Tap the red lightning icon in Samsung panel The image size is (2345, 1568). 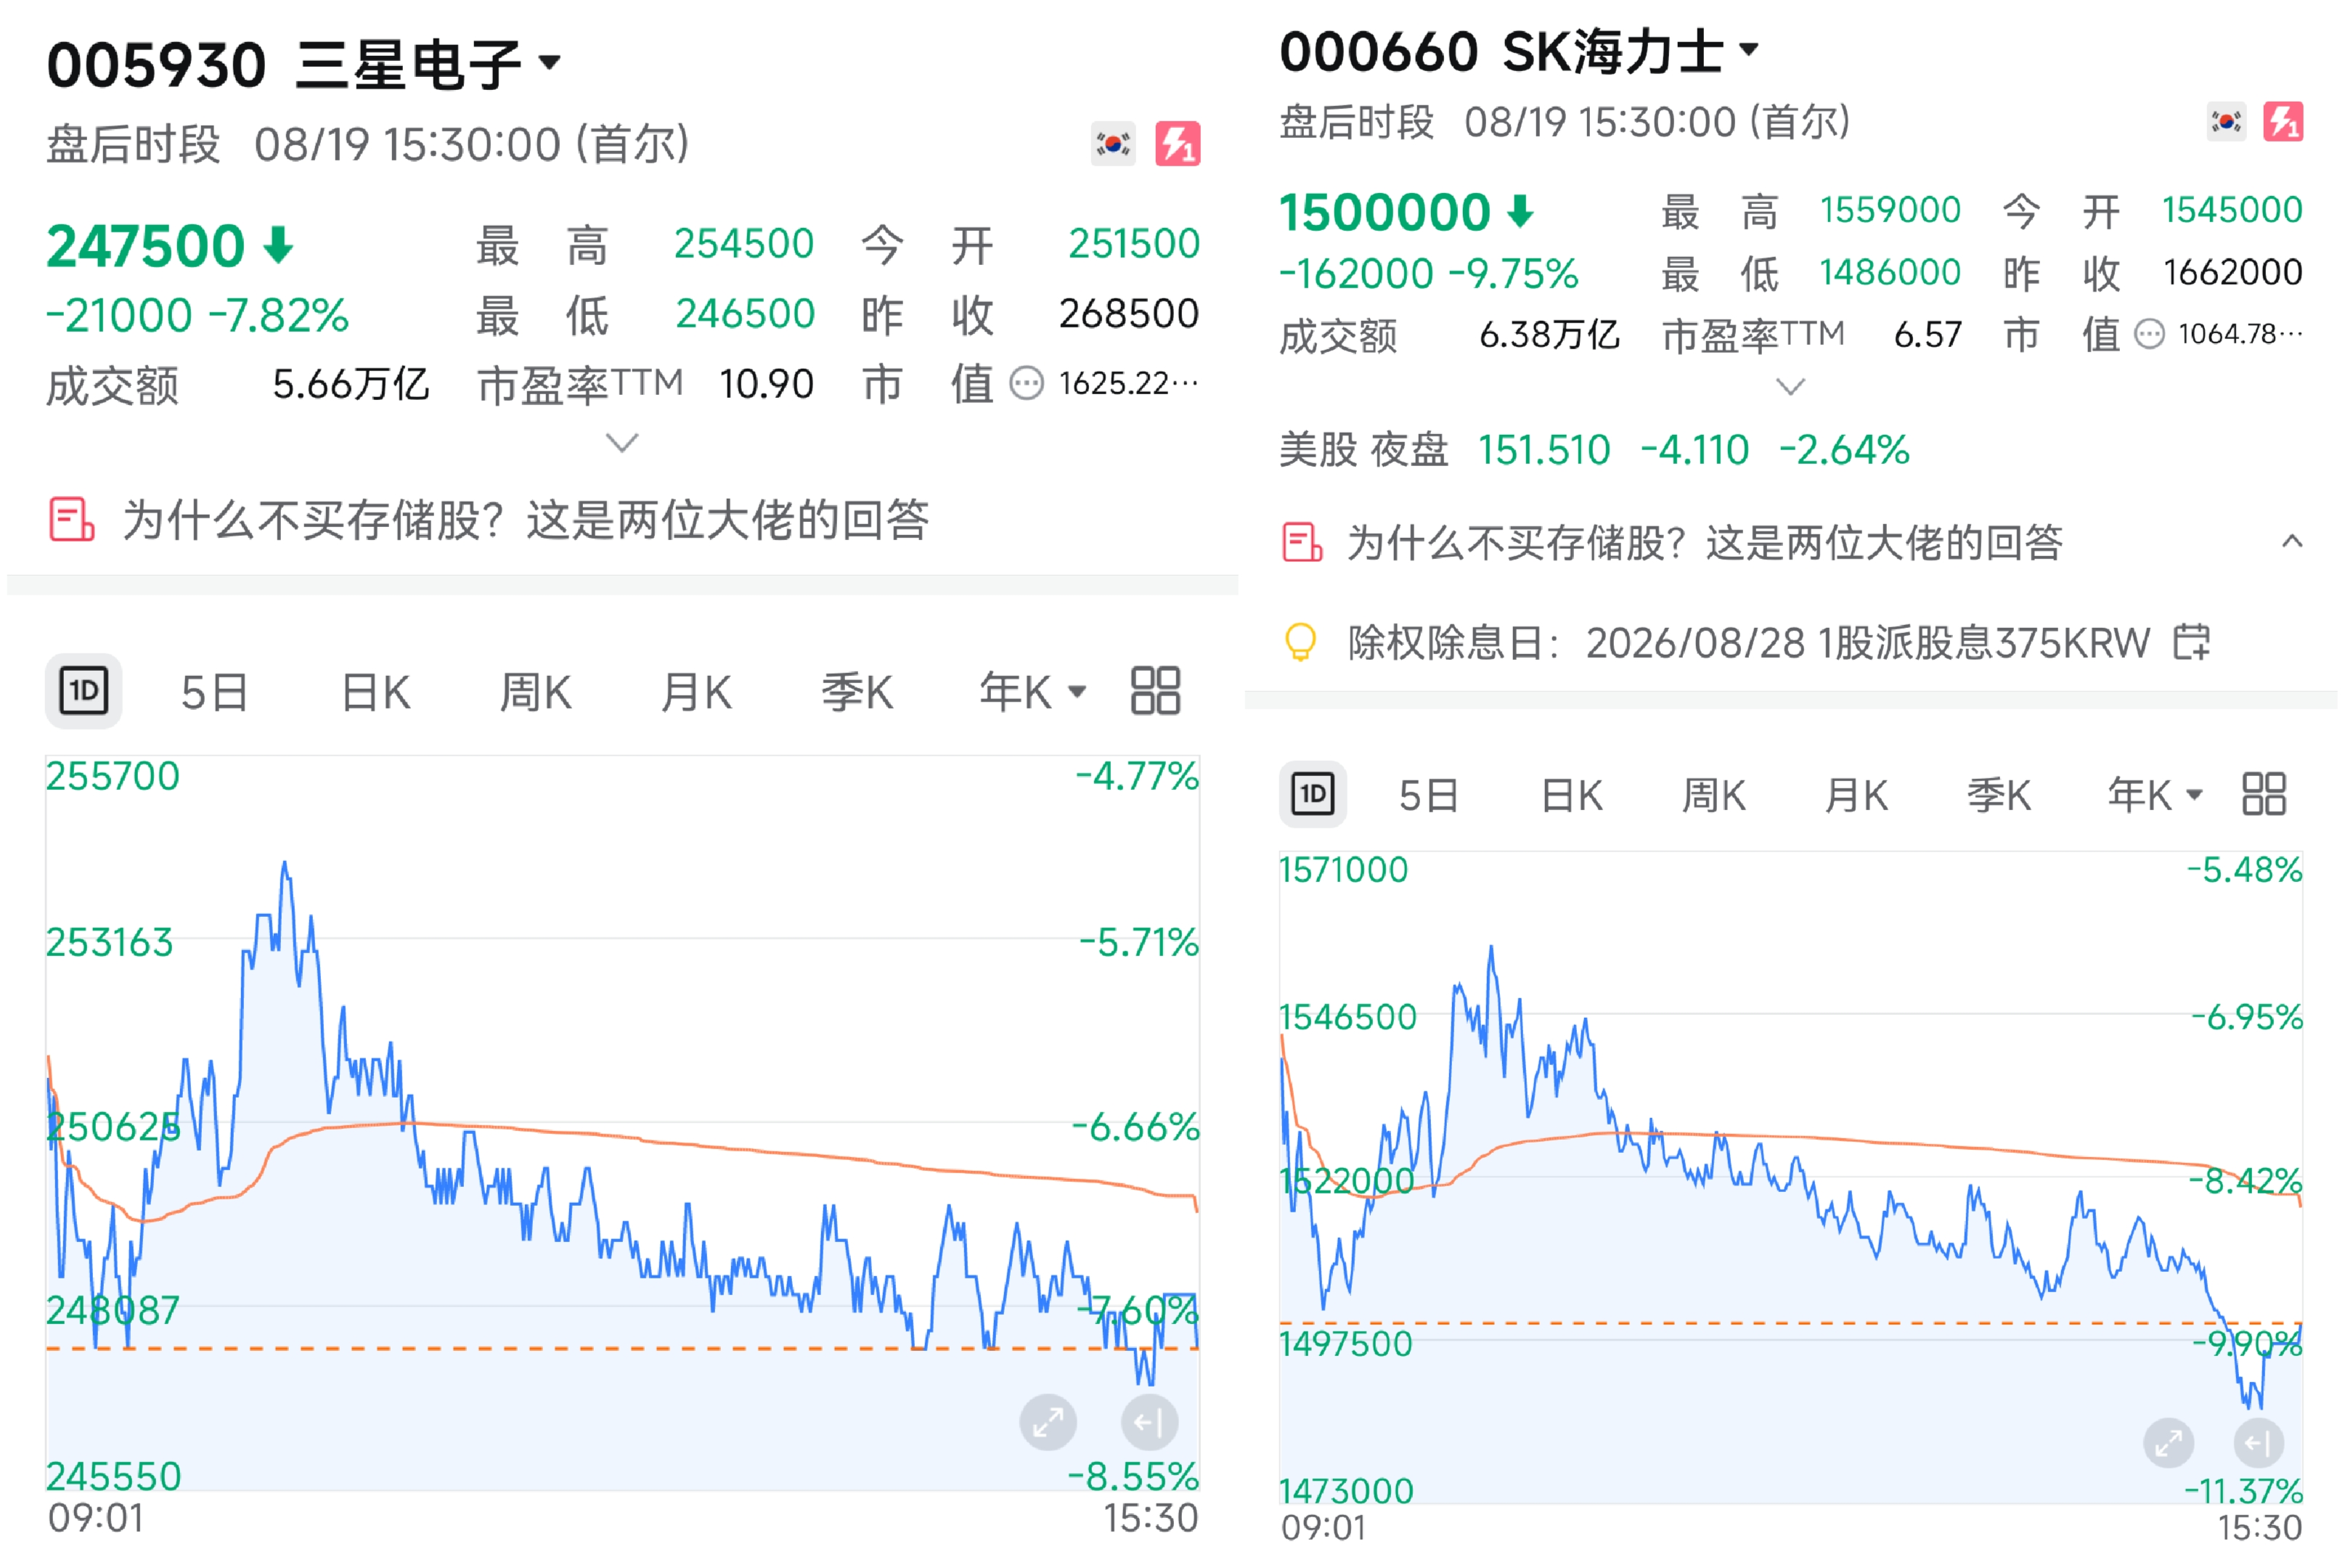[1178, 144]
